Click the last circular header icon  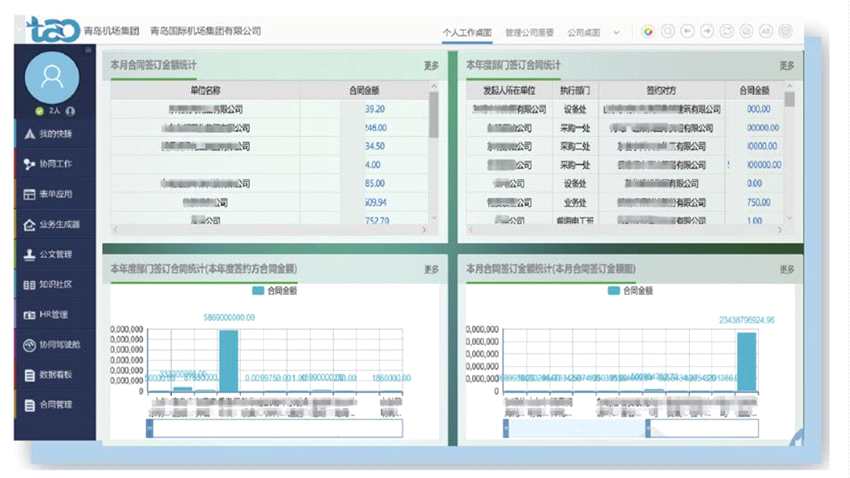tap(785, 31)
